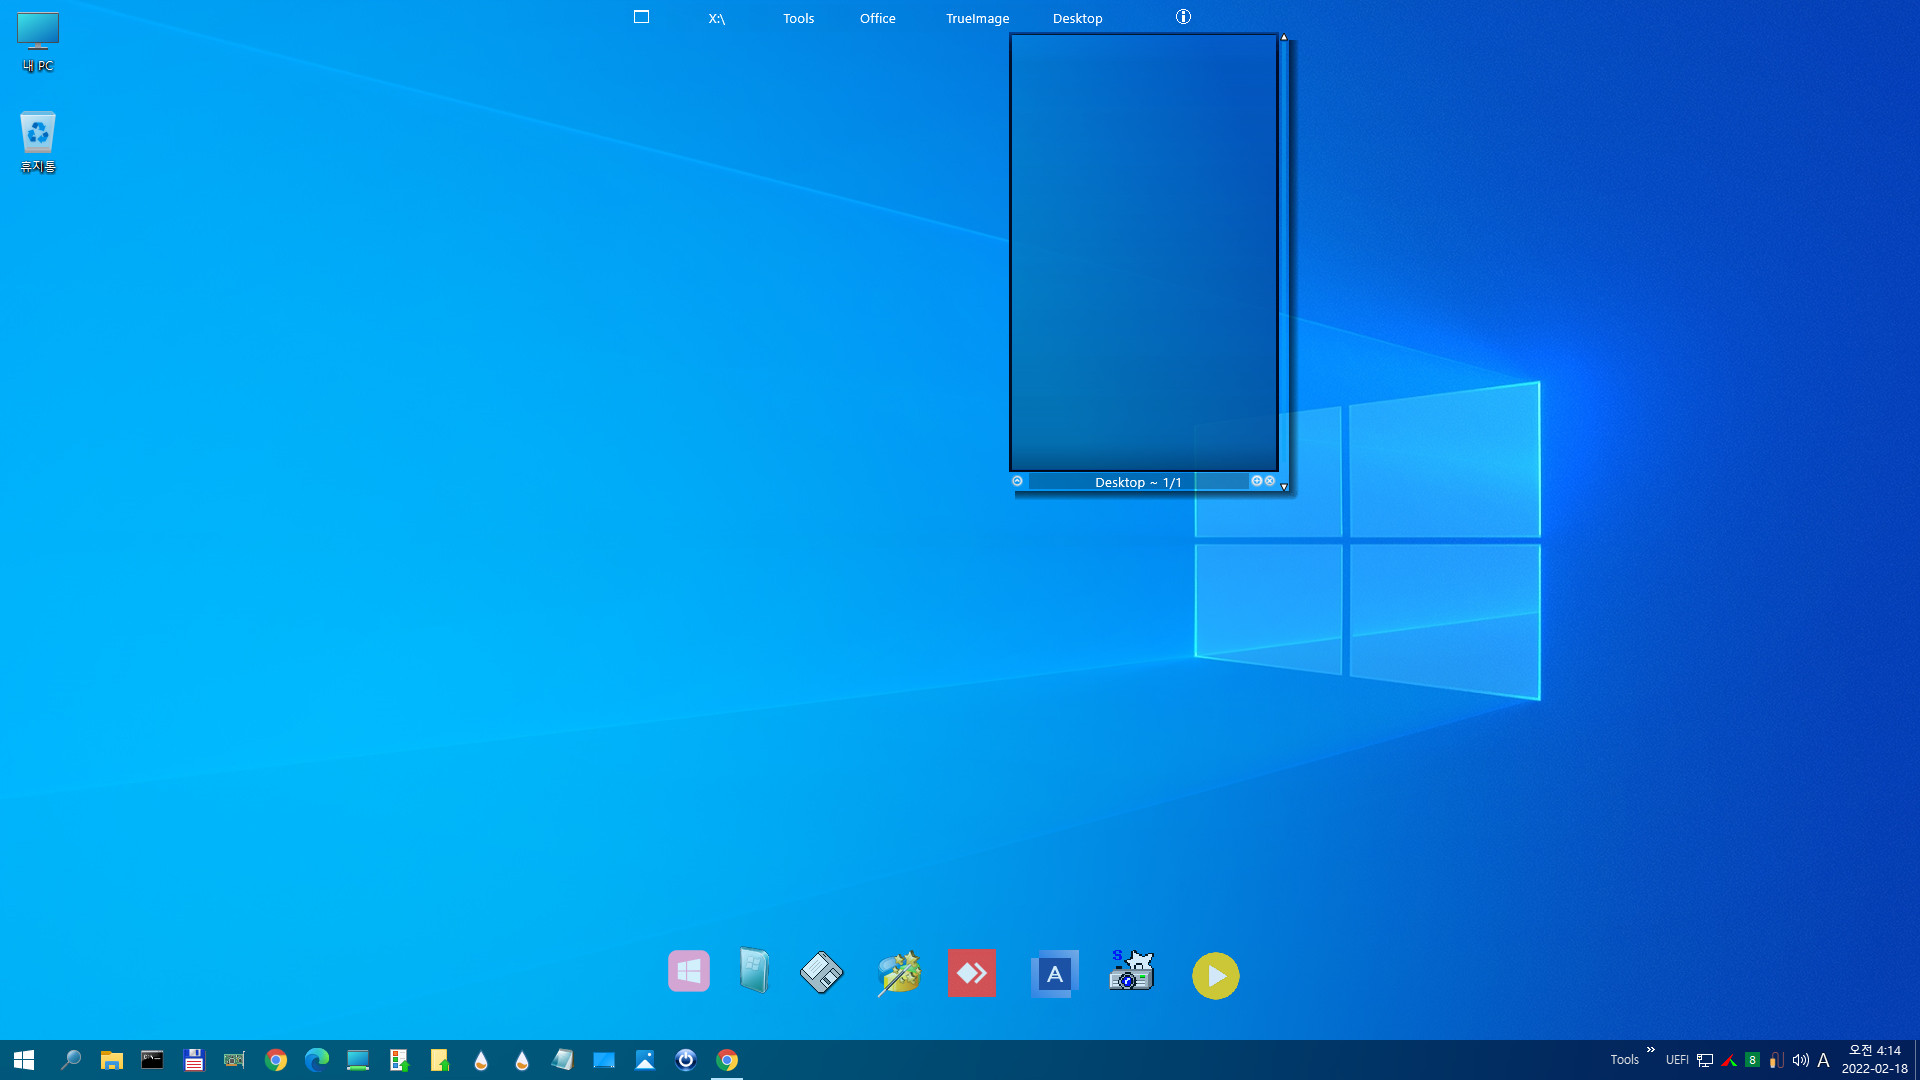Click the second water drop taskbar icon

click(x=521, y=1060)
